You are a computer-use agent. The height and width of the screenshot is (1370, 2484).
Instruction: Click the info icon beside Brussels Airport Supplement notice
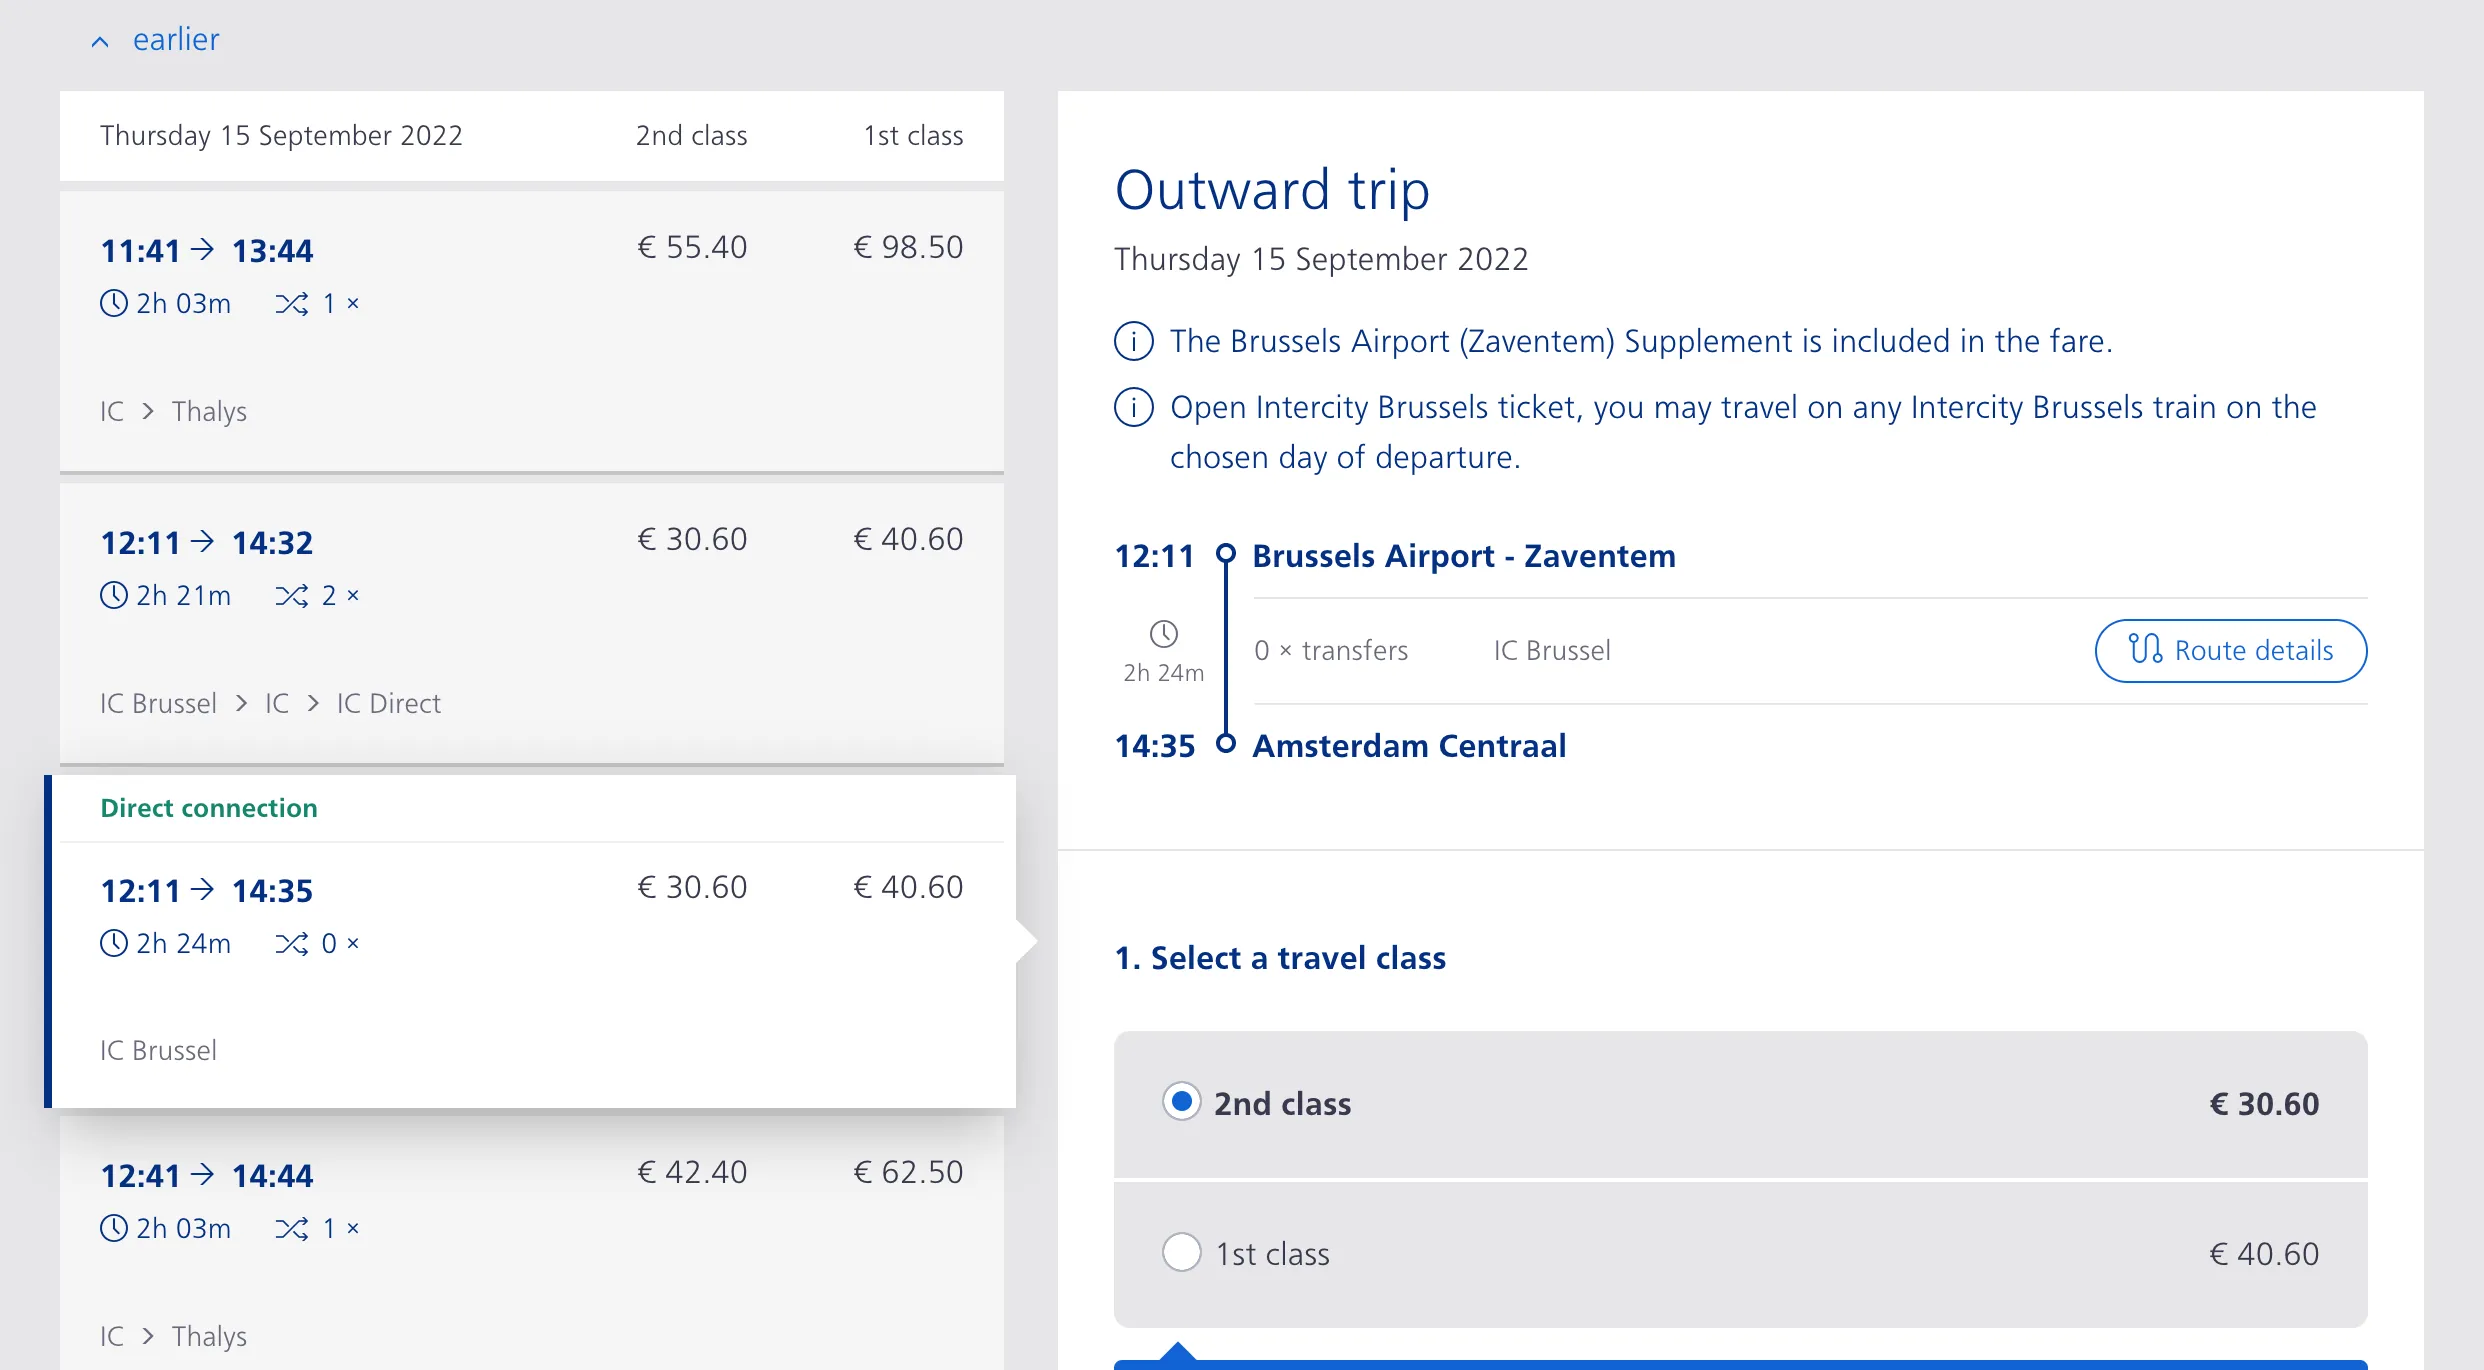1134,341
